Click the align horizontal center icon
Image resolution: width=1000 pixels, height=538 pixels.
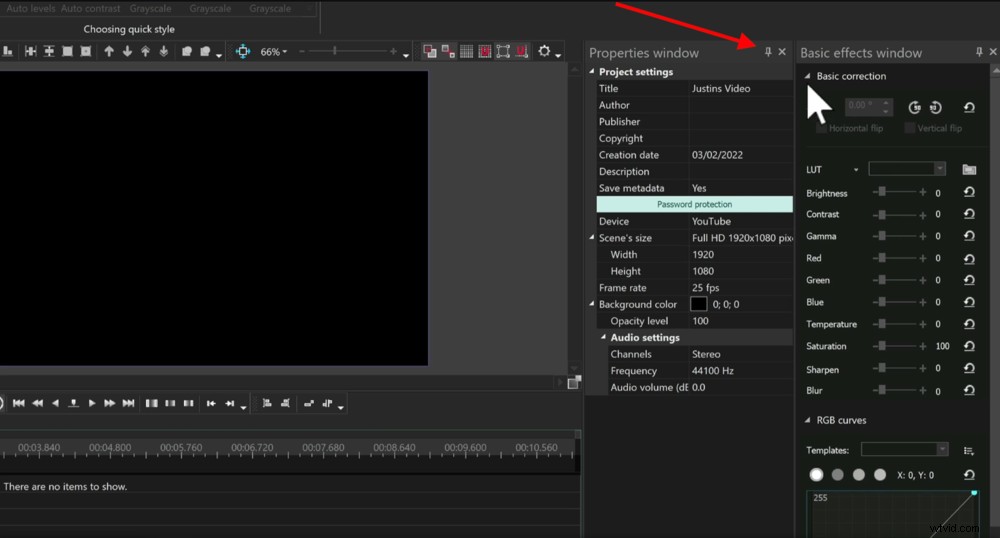[31, 51]
